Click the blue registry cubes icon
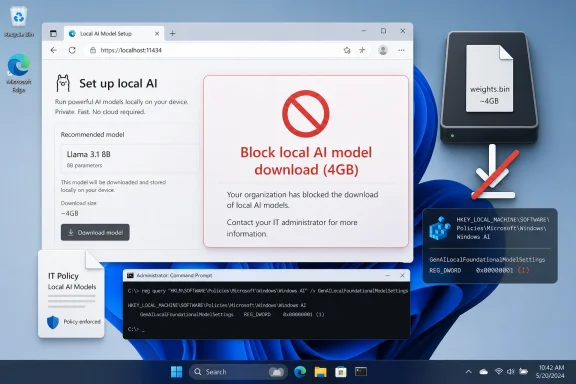 coord(439,228)
